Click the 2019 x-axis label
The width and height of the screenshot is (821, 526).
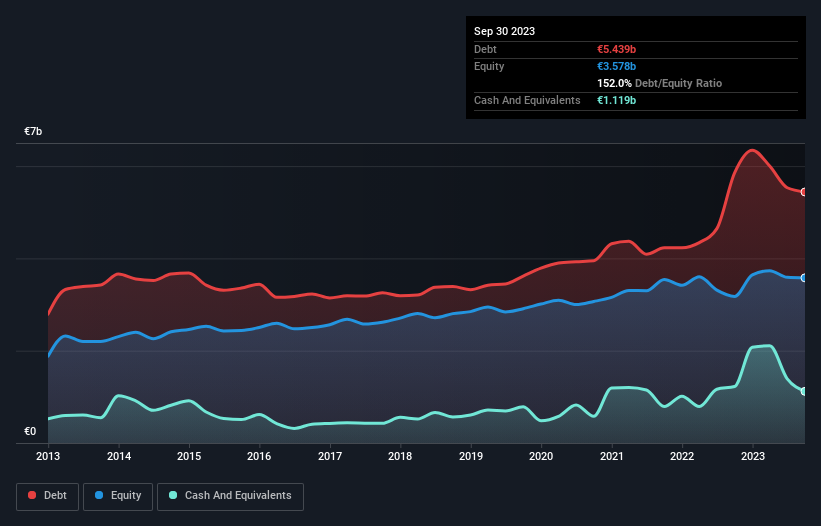(x=471, y=456)
